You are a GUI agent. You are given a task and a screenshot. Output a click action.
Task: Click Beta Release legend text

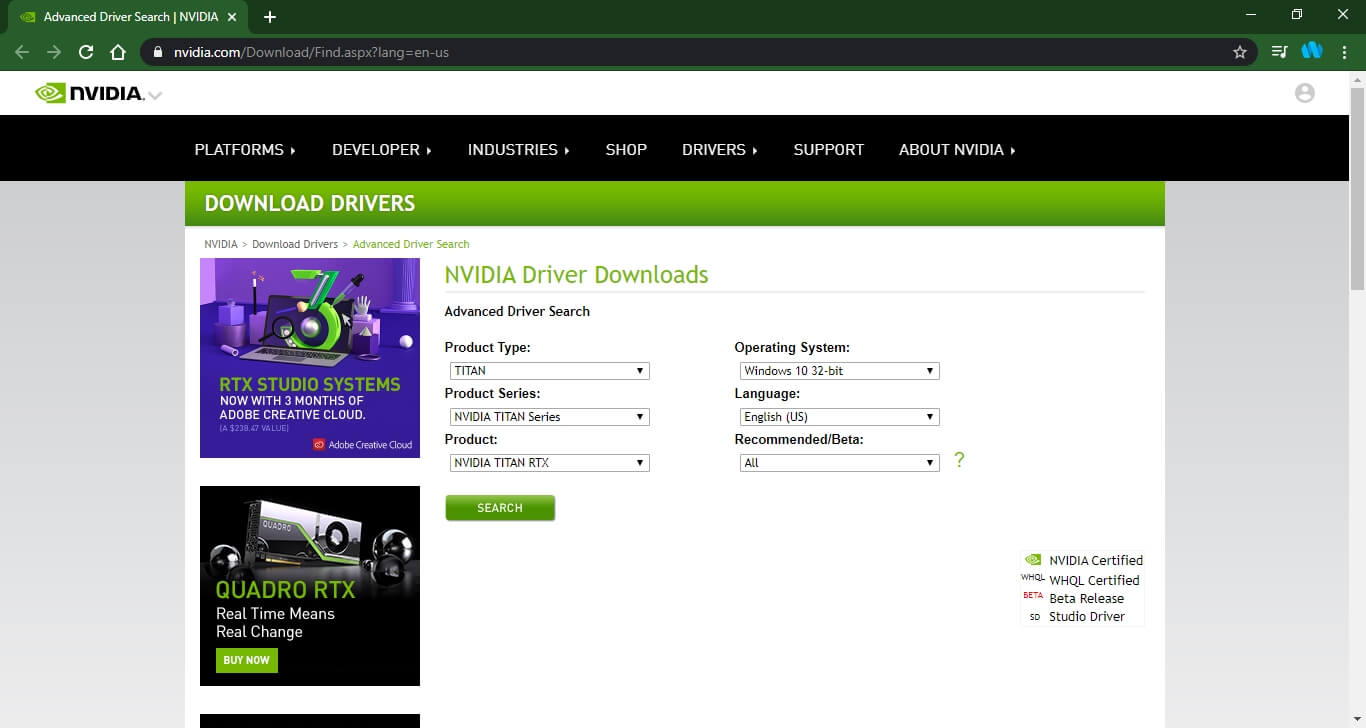[1086, 598]
